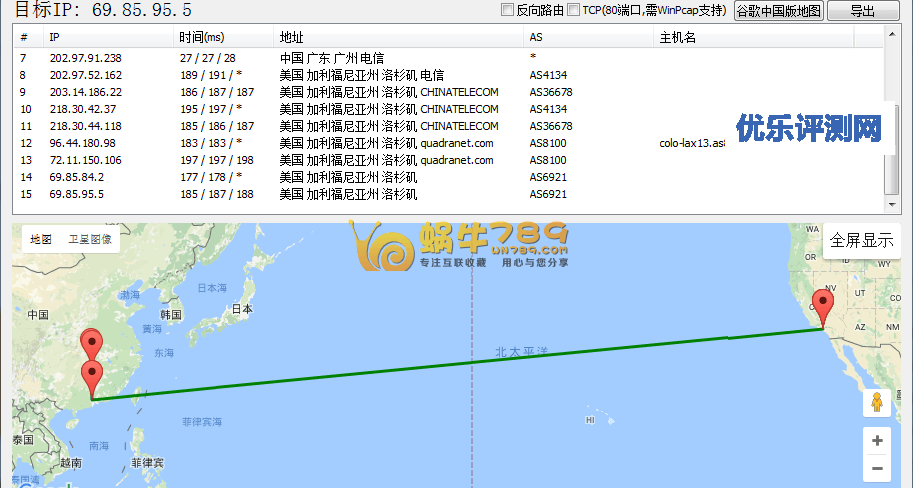Zoom out the map with minus
The height and width of the screenshot is (488, 913).
(x=877, y=468)
